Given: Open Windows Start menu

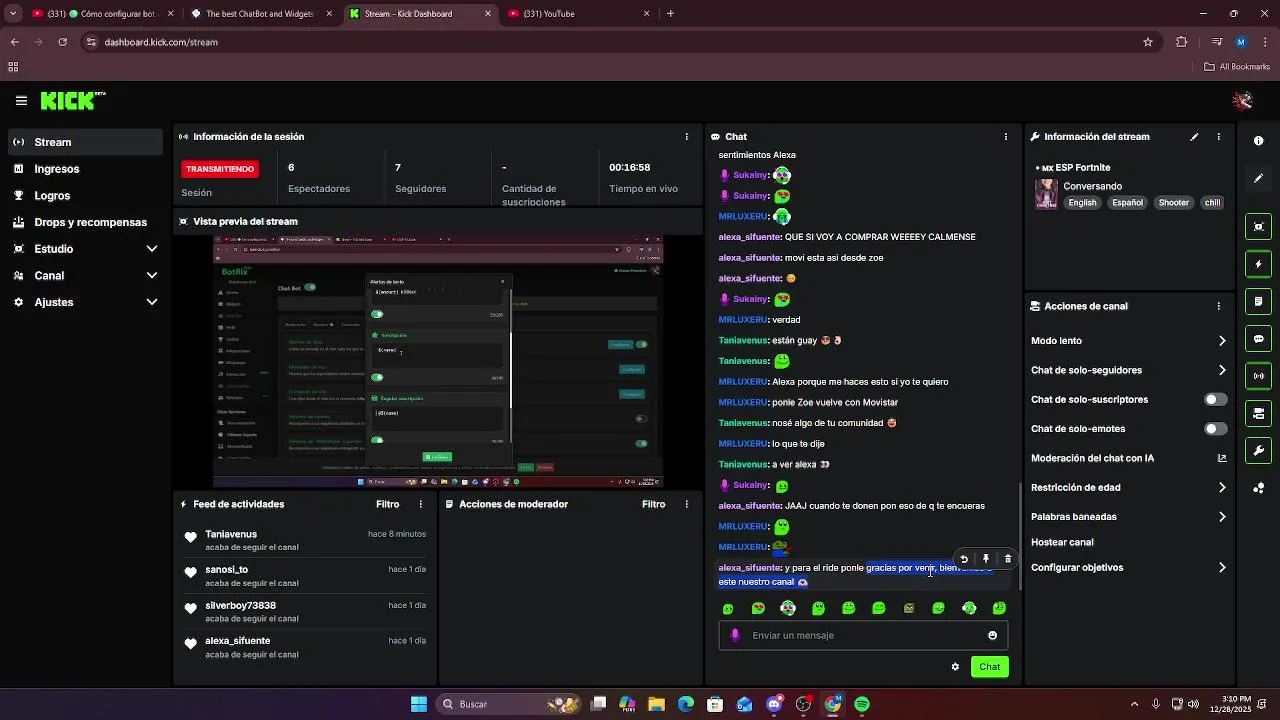Looking at the screenshot, I should (x=419, y=705).
